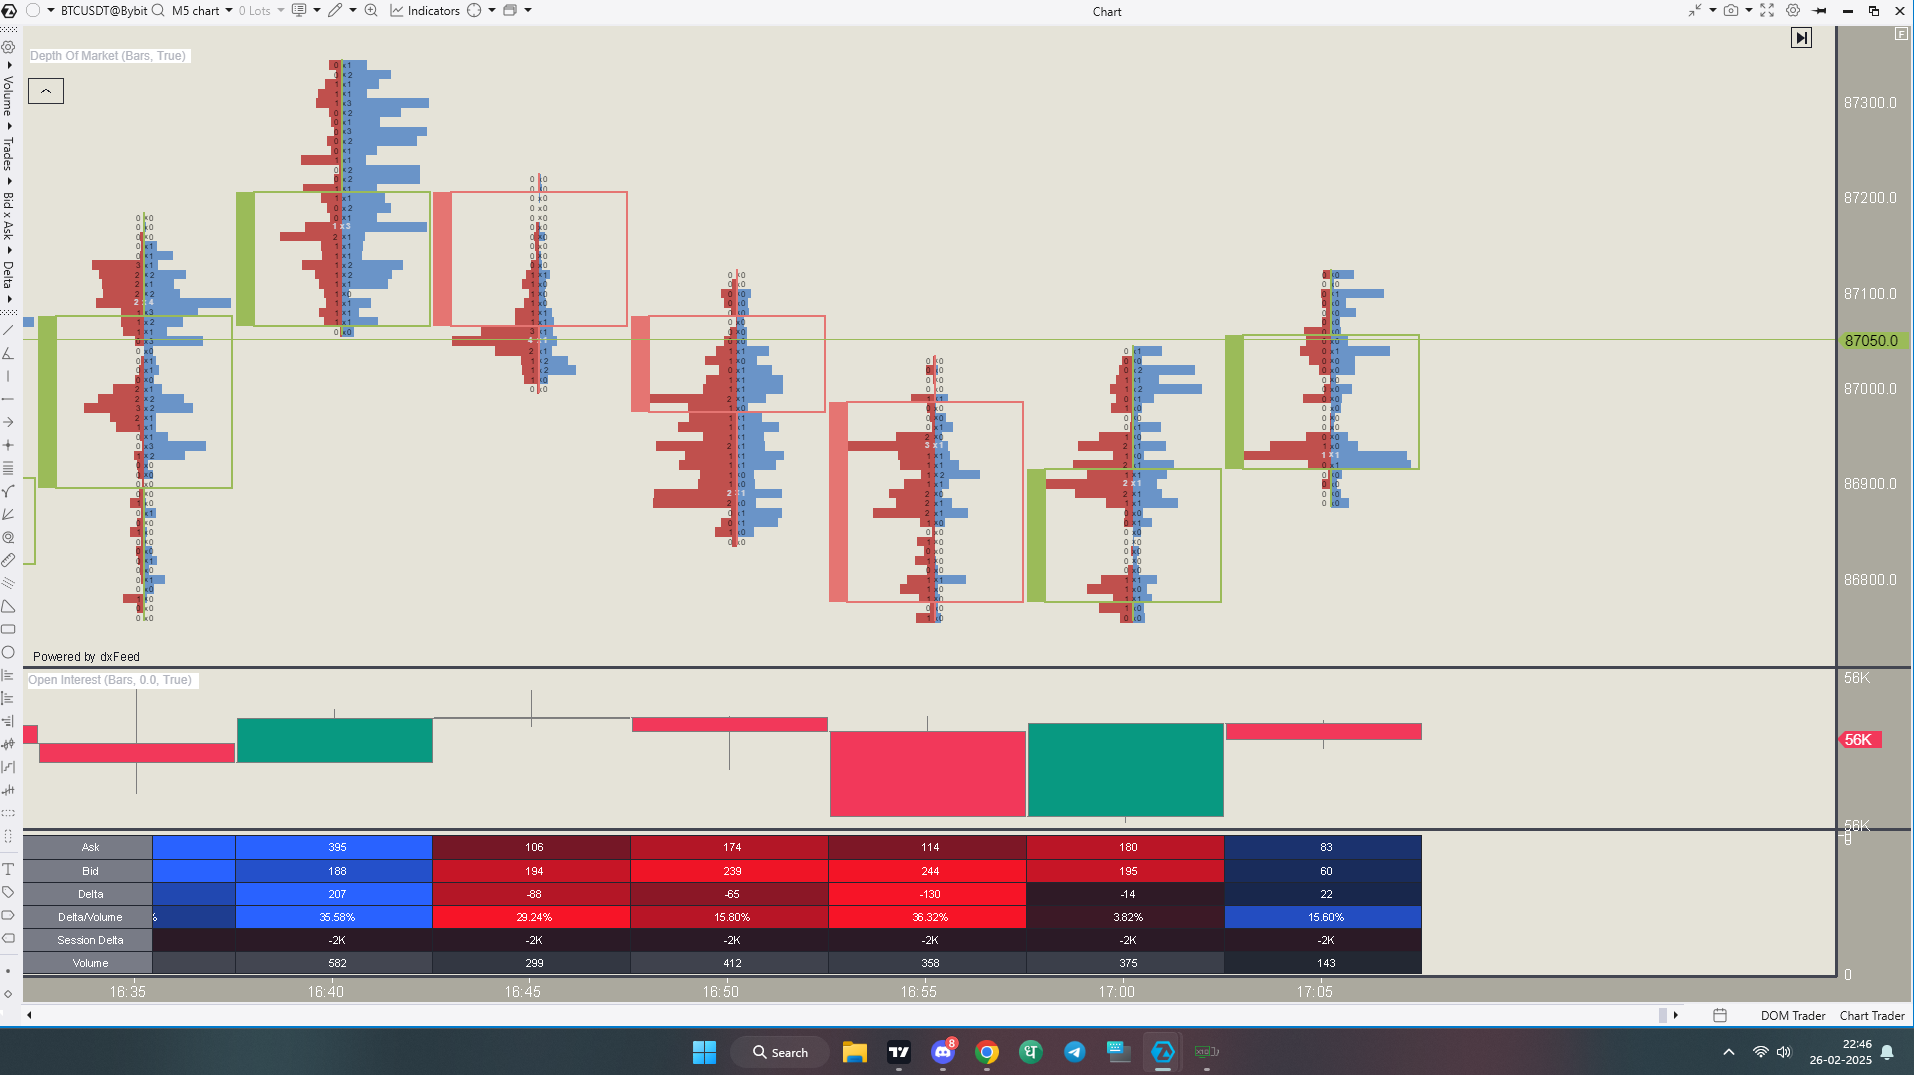Click the zoom in magnifier icon

pos(371,11)
